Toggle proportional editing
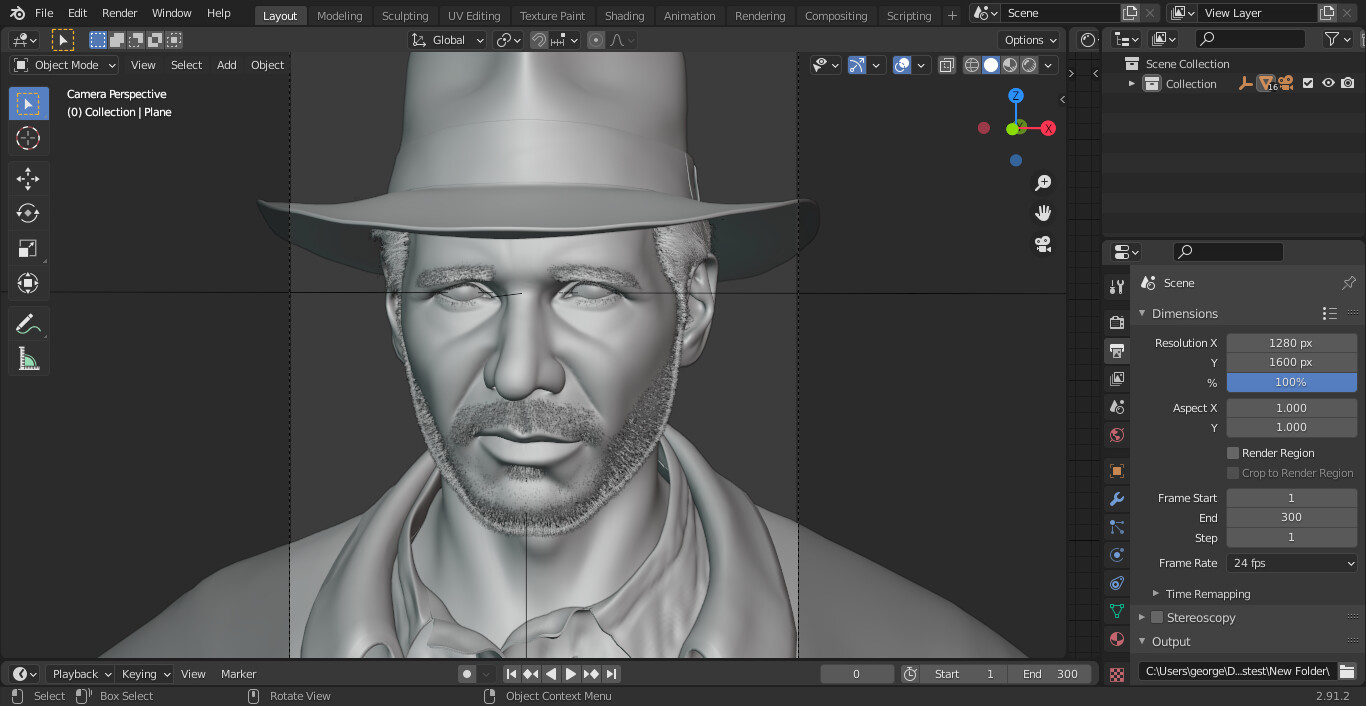Image resolution: width=1366 pixels, height=706 pixels. [x=596, y=40]
